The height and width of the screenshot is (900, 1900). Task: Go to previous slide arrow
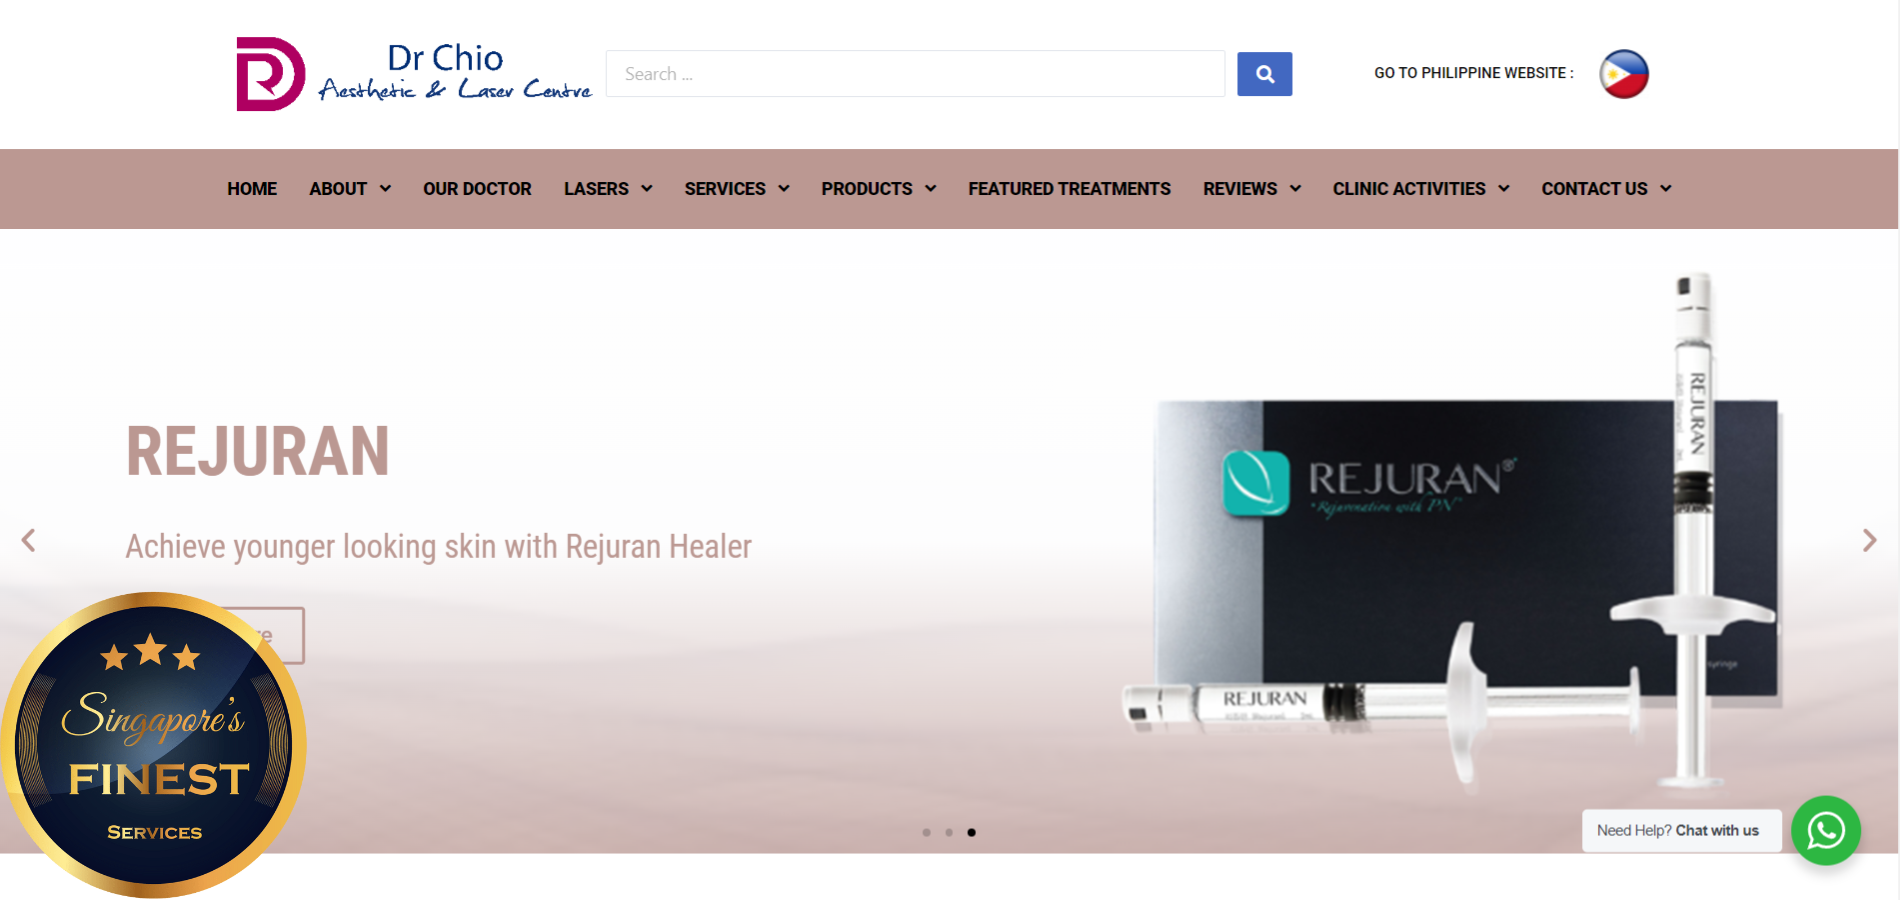tap(29, 541)
